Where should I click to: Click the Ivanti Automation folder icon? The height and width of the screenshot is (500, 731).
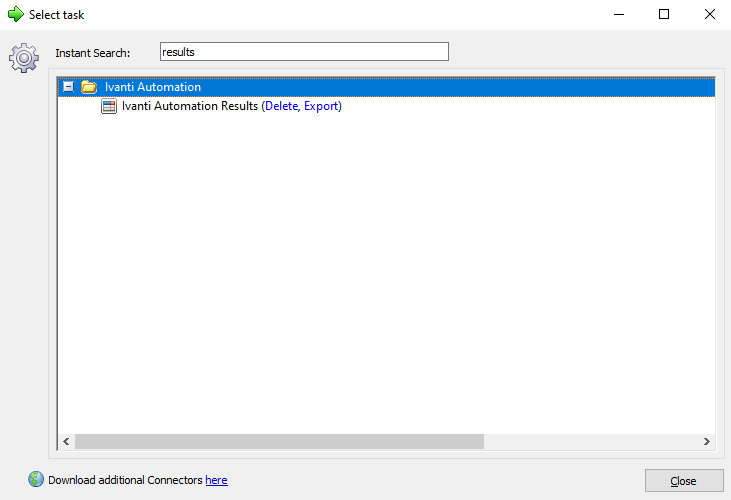pyautogui.click(x=89, y=87)
